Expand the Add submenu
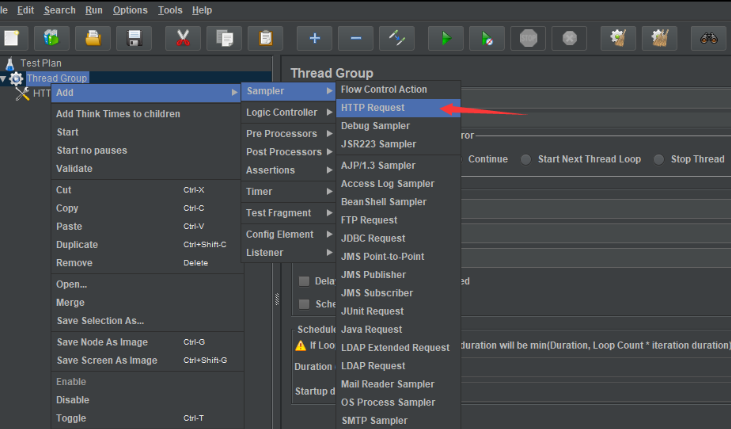This screenshot has height=429, width=731. [x=146, y=93]
